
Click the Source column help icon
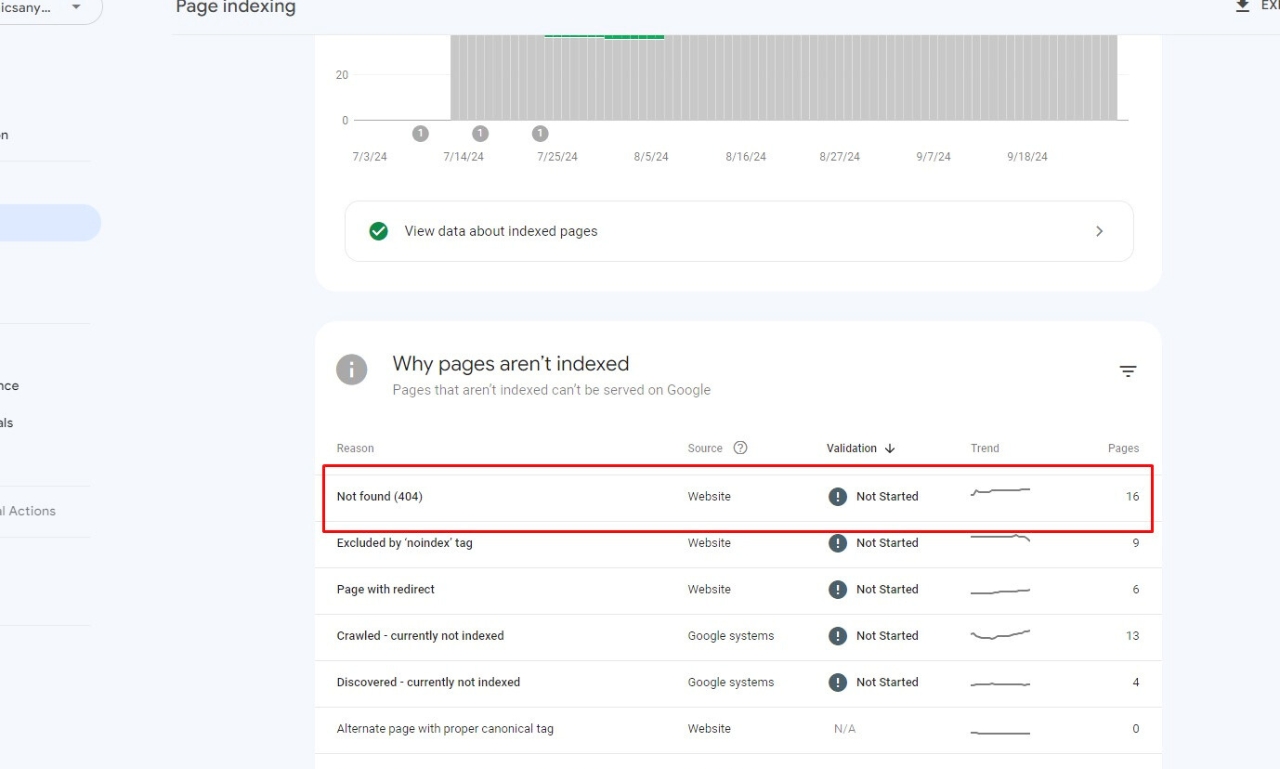click(740, 448)
